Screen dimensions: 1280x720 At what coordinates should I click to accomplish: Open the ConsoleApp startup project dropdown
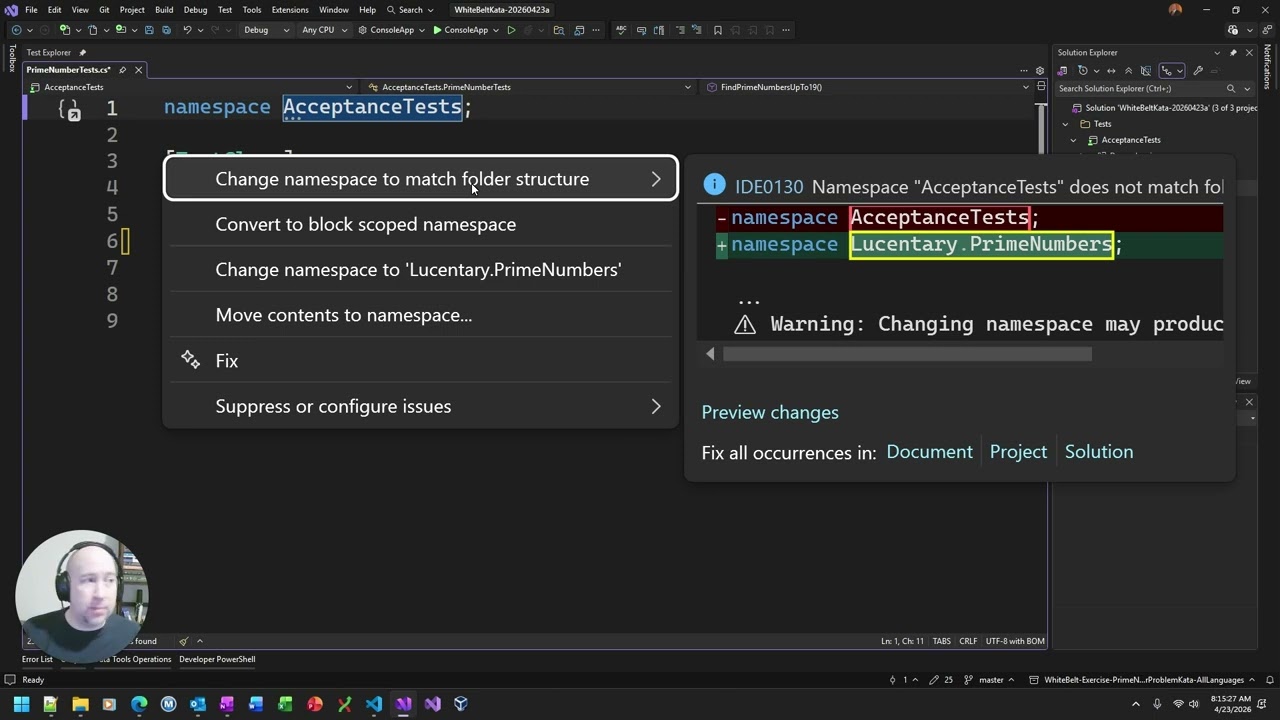pos(392,30)
